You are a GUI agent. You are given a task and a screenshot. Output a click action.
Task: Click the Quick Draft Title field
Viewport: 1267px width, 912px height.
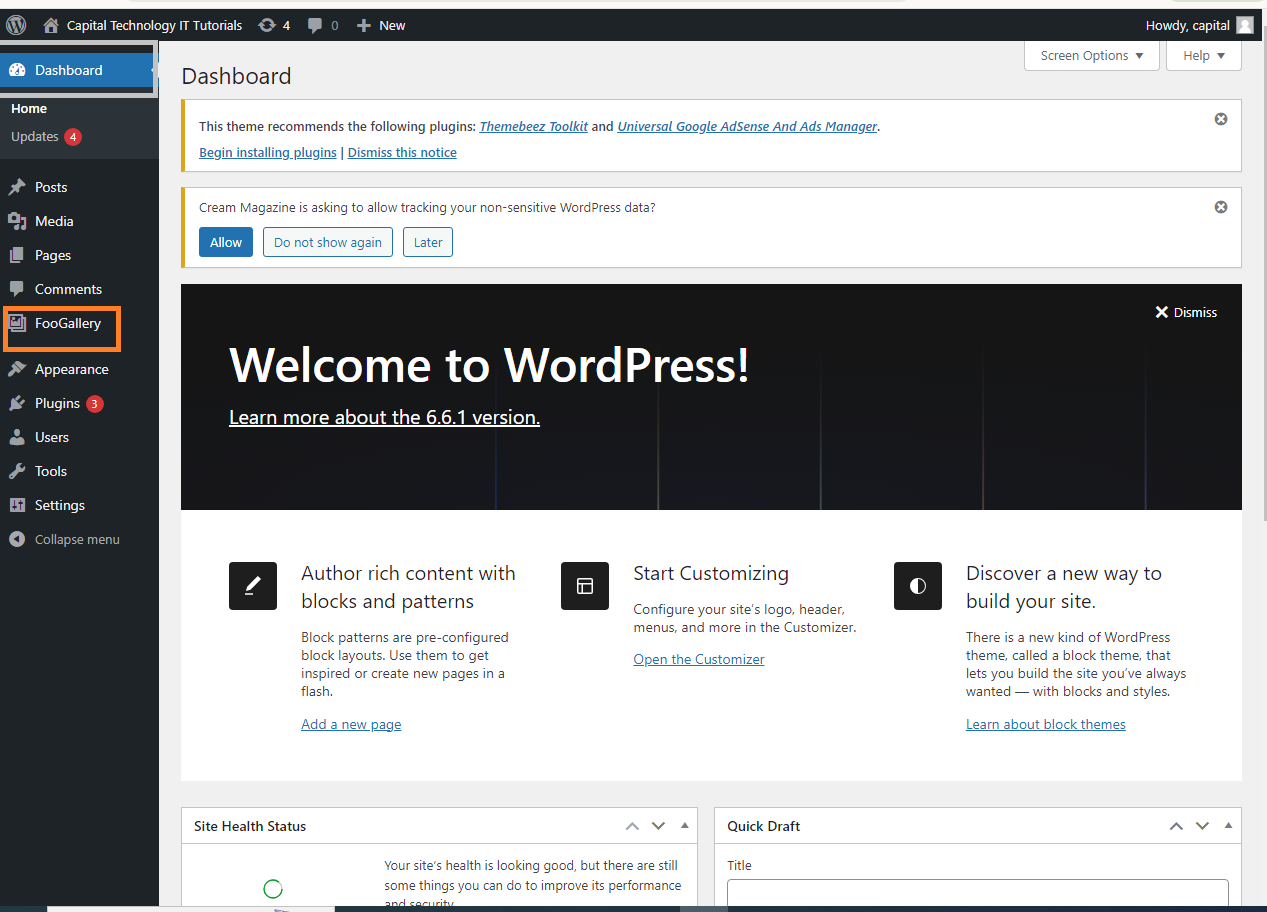click(x=977, y=893)
